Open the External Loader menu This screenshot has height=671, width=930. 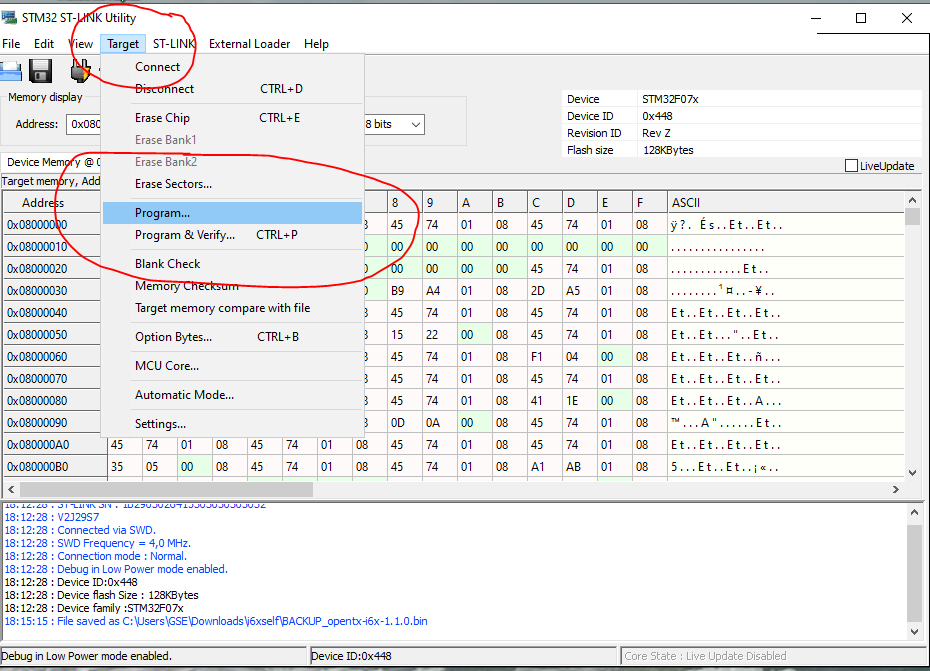coord(249,44)
